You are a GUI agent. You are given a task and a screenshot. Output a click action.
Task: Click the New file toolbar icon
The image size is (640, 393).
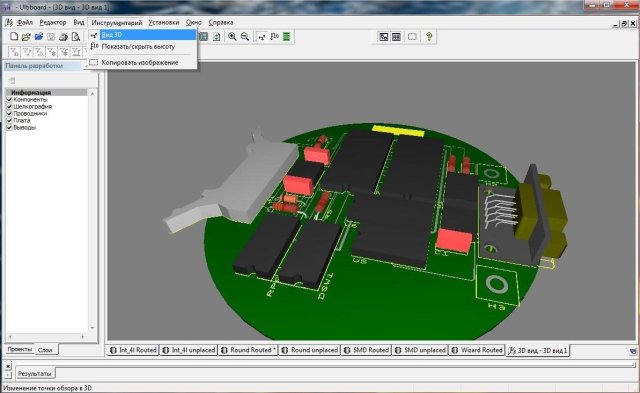tap(14, 37)
